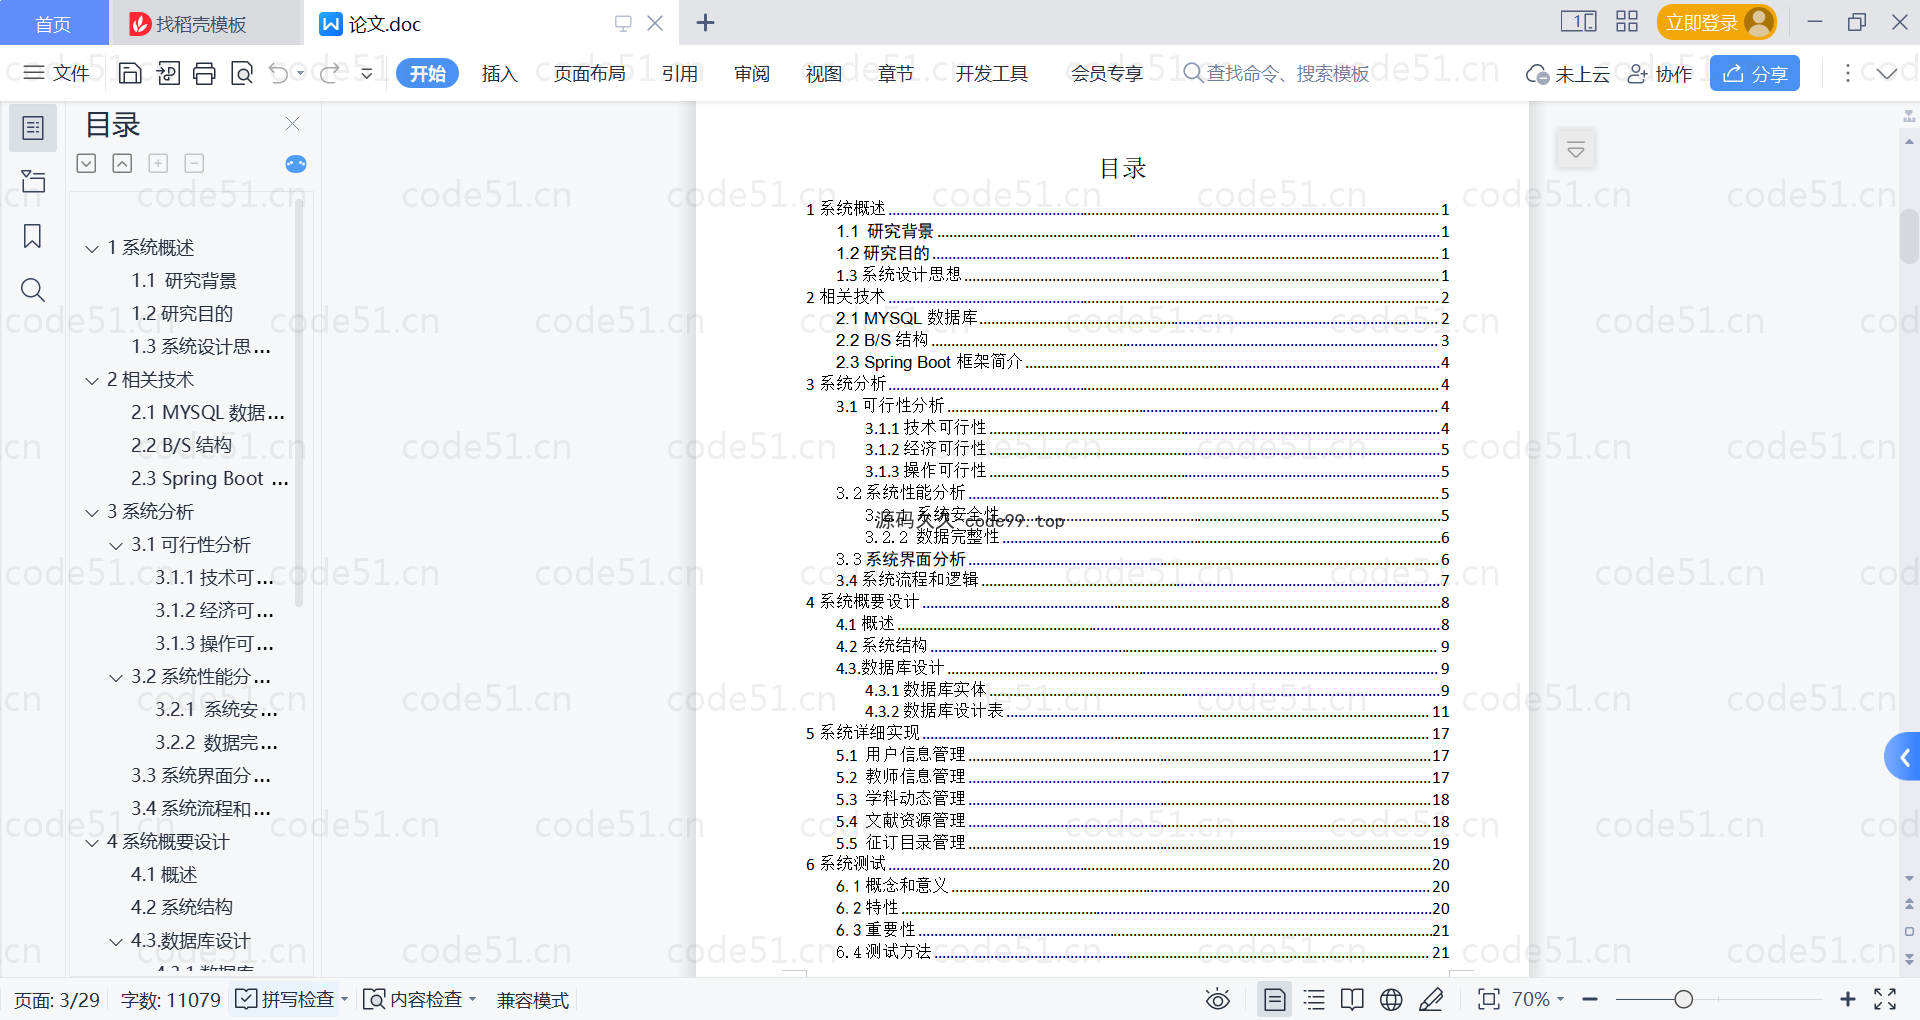The image size is (1920, 1020).
Task: Open the chapter navigation sidebar icon
Action: click(x=33, y=181)
